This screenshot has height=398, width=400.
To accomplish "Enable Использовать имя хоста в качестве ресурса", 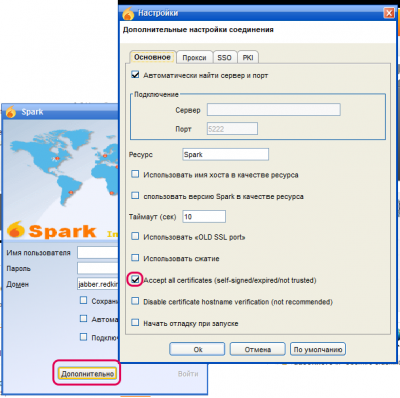I will [135, 174].
